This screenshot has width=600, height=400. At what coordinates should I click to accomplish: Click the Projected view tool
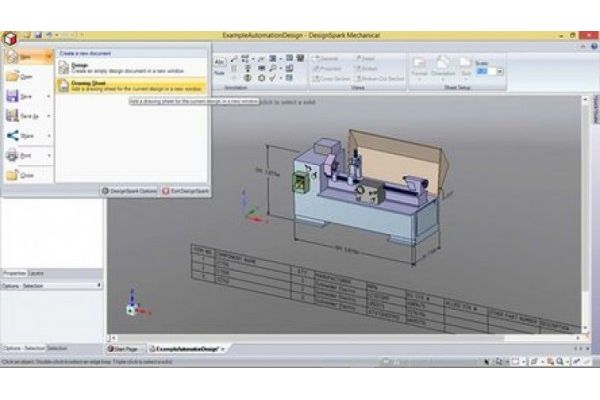tap(327, 69)
